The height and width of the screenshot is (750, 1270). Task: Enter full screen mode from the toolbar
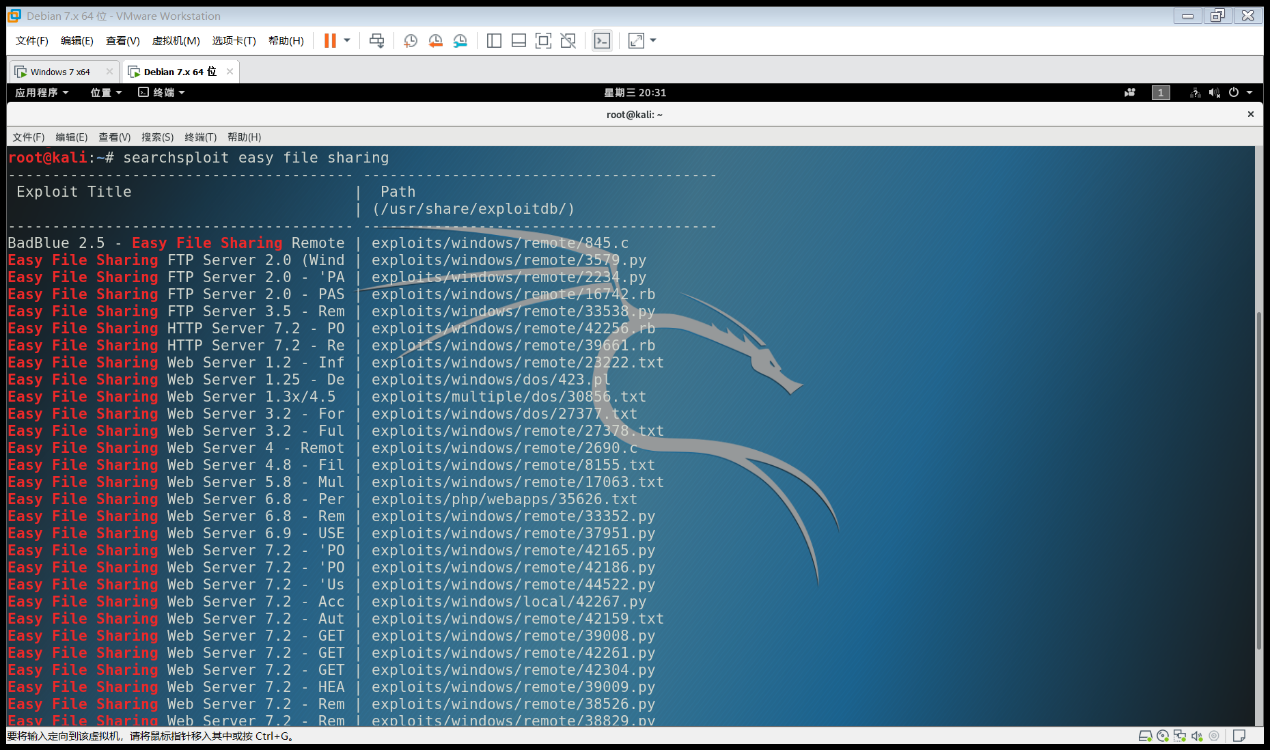tap(543, 40)
